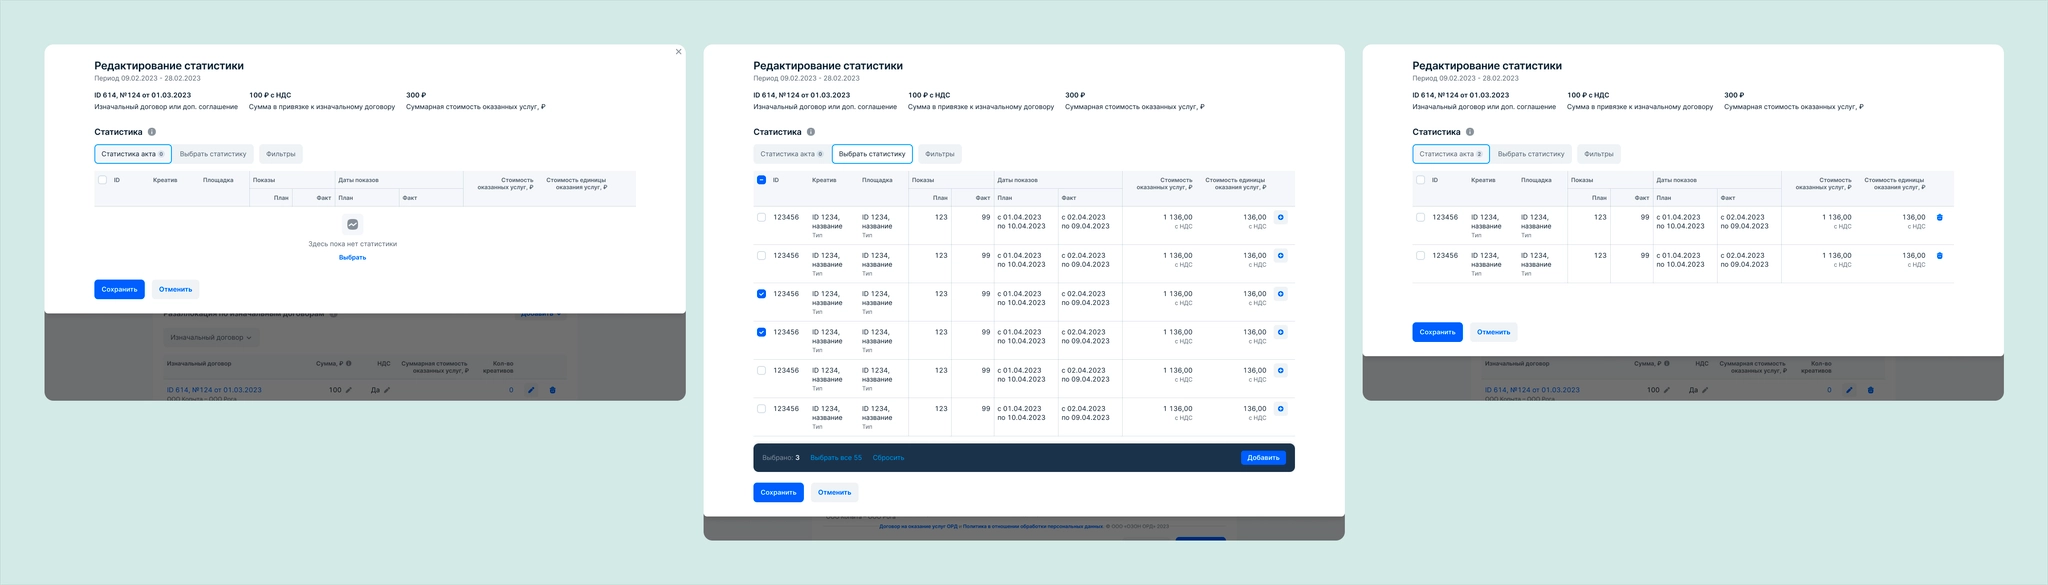Screen dimensions: 2048x585
Task: Click plus icon on first row of middle table
Action: 1281,217
